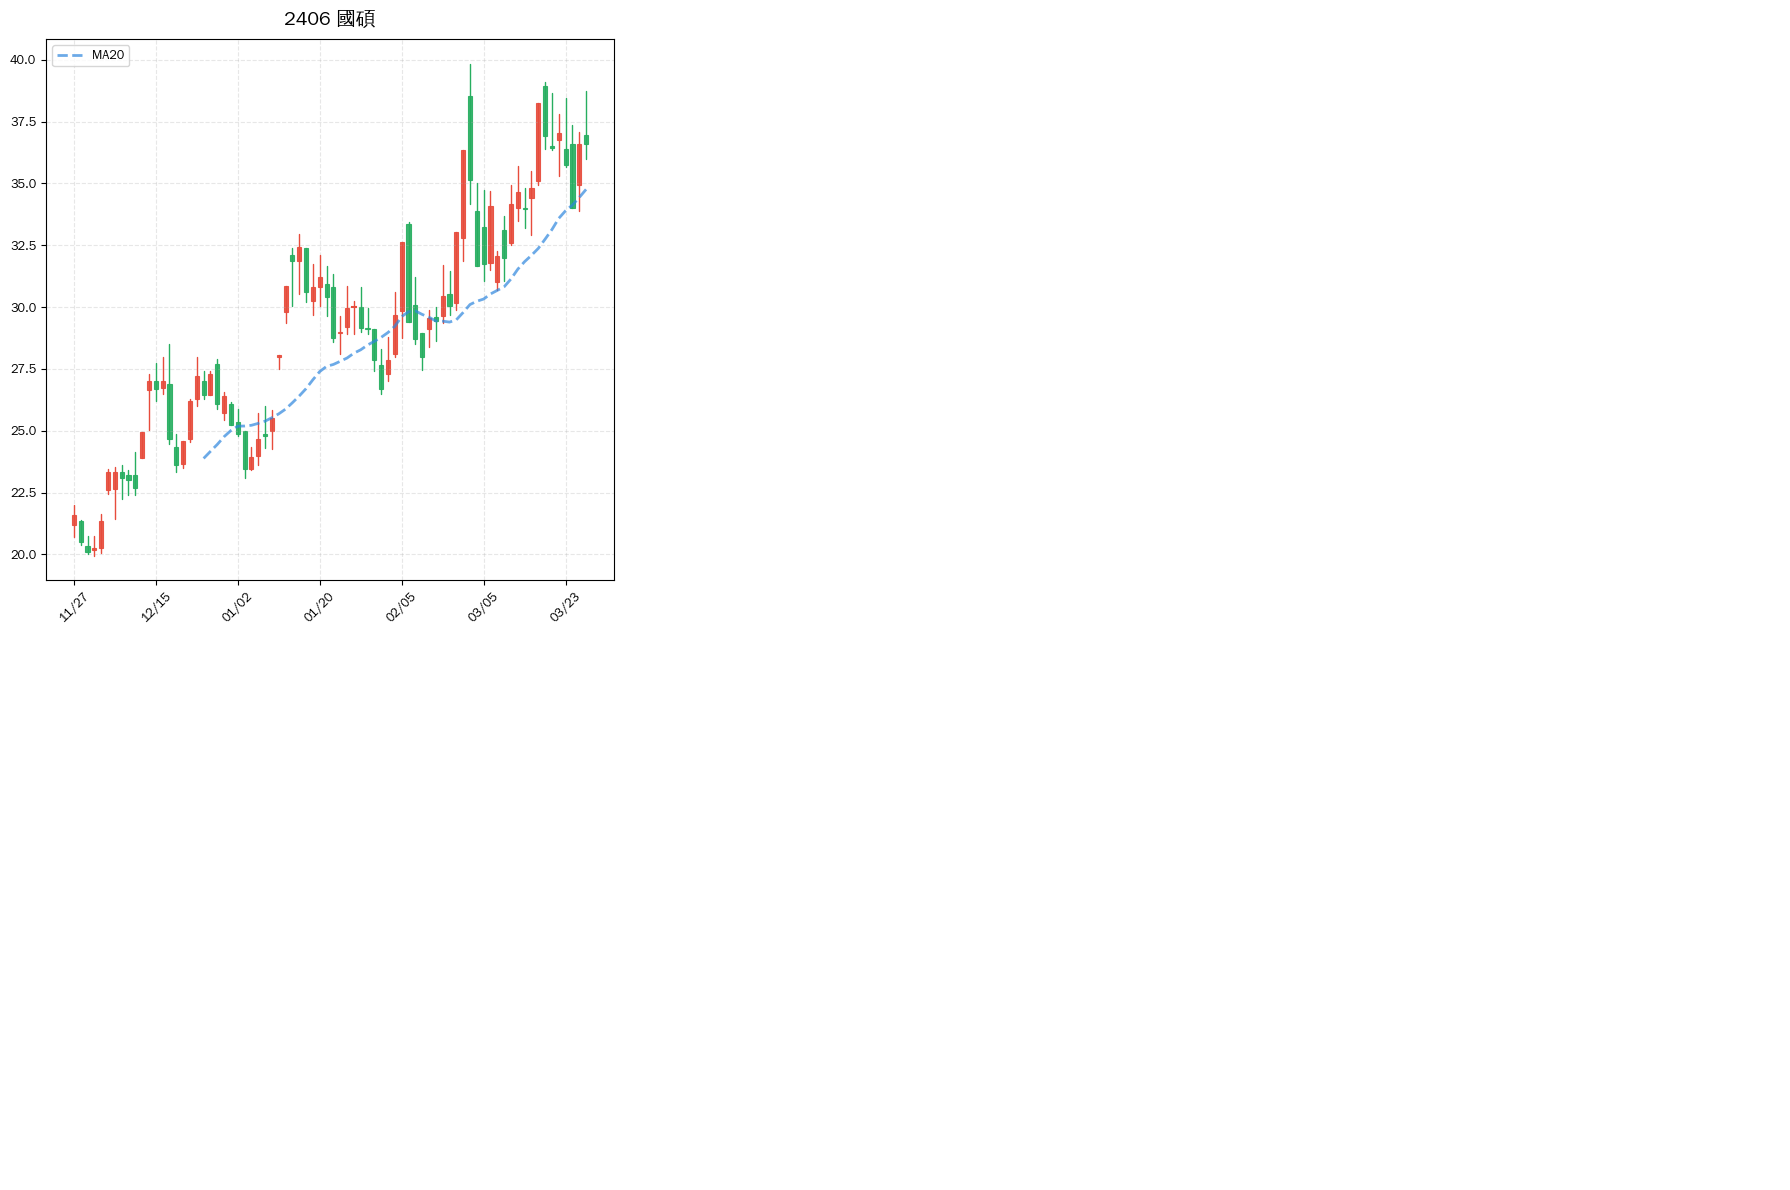Click the 01/02 x-axis date label

(x=237, y=607)
